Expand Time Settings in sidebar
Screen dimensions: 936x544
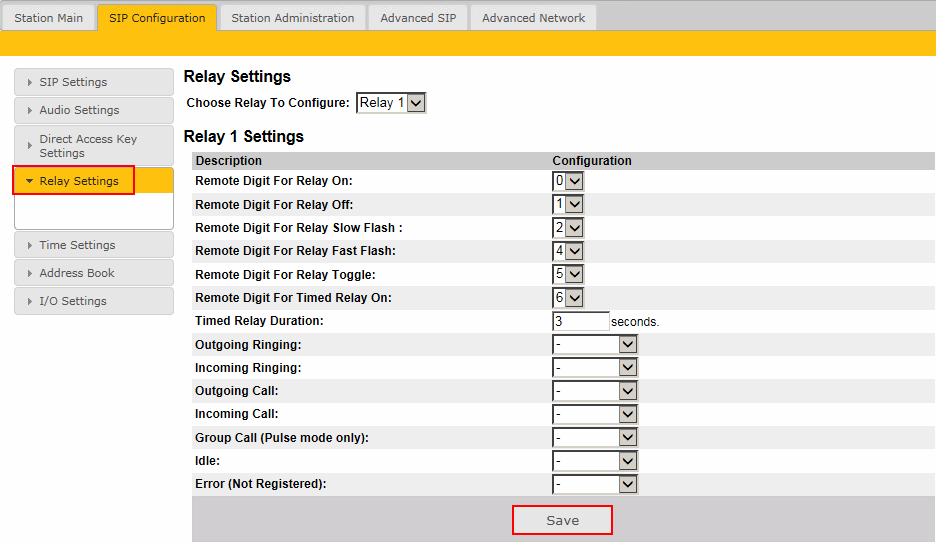click(x=93, y=245)
